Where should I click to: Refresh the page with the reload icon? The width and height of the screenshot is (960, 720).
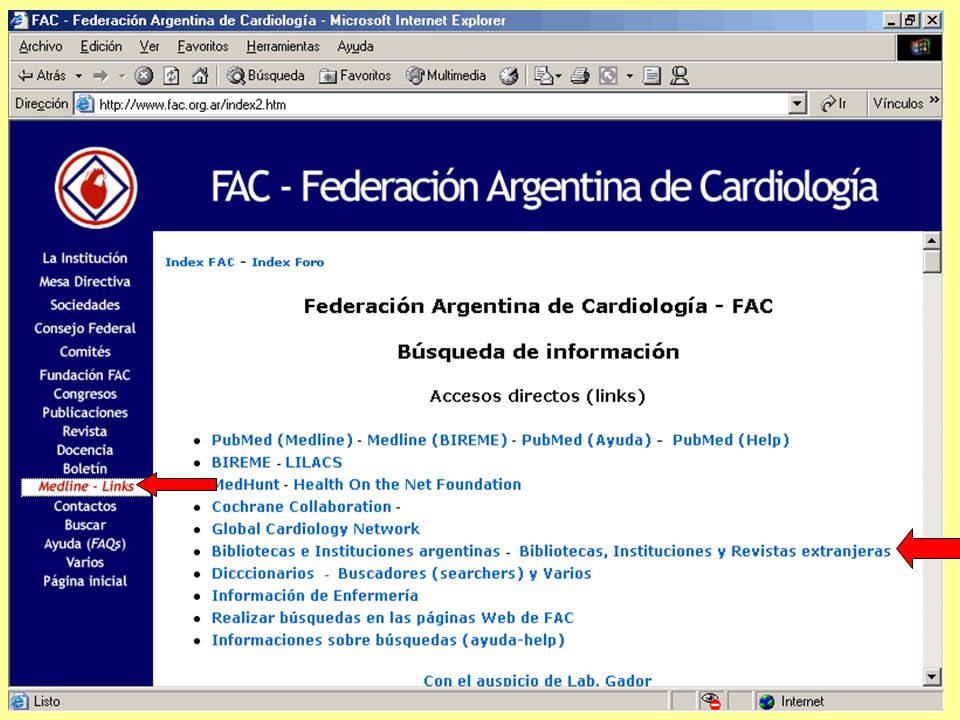point(171,76)
